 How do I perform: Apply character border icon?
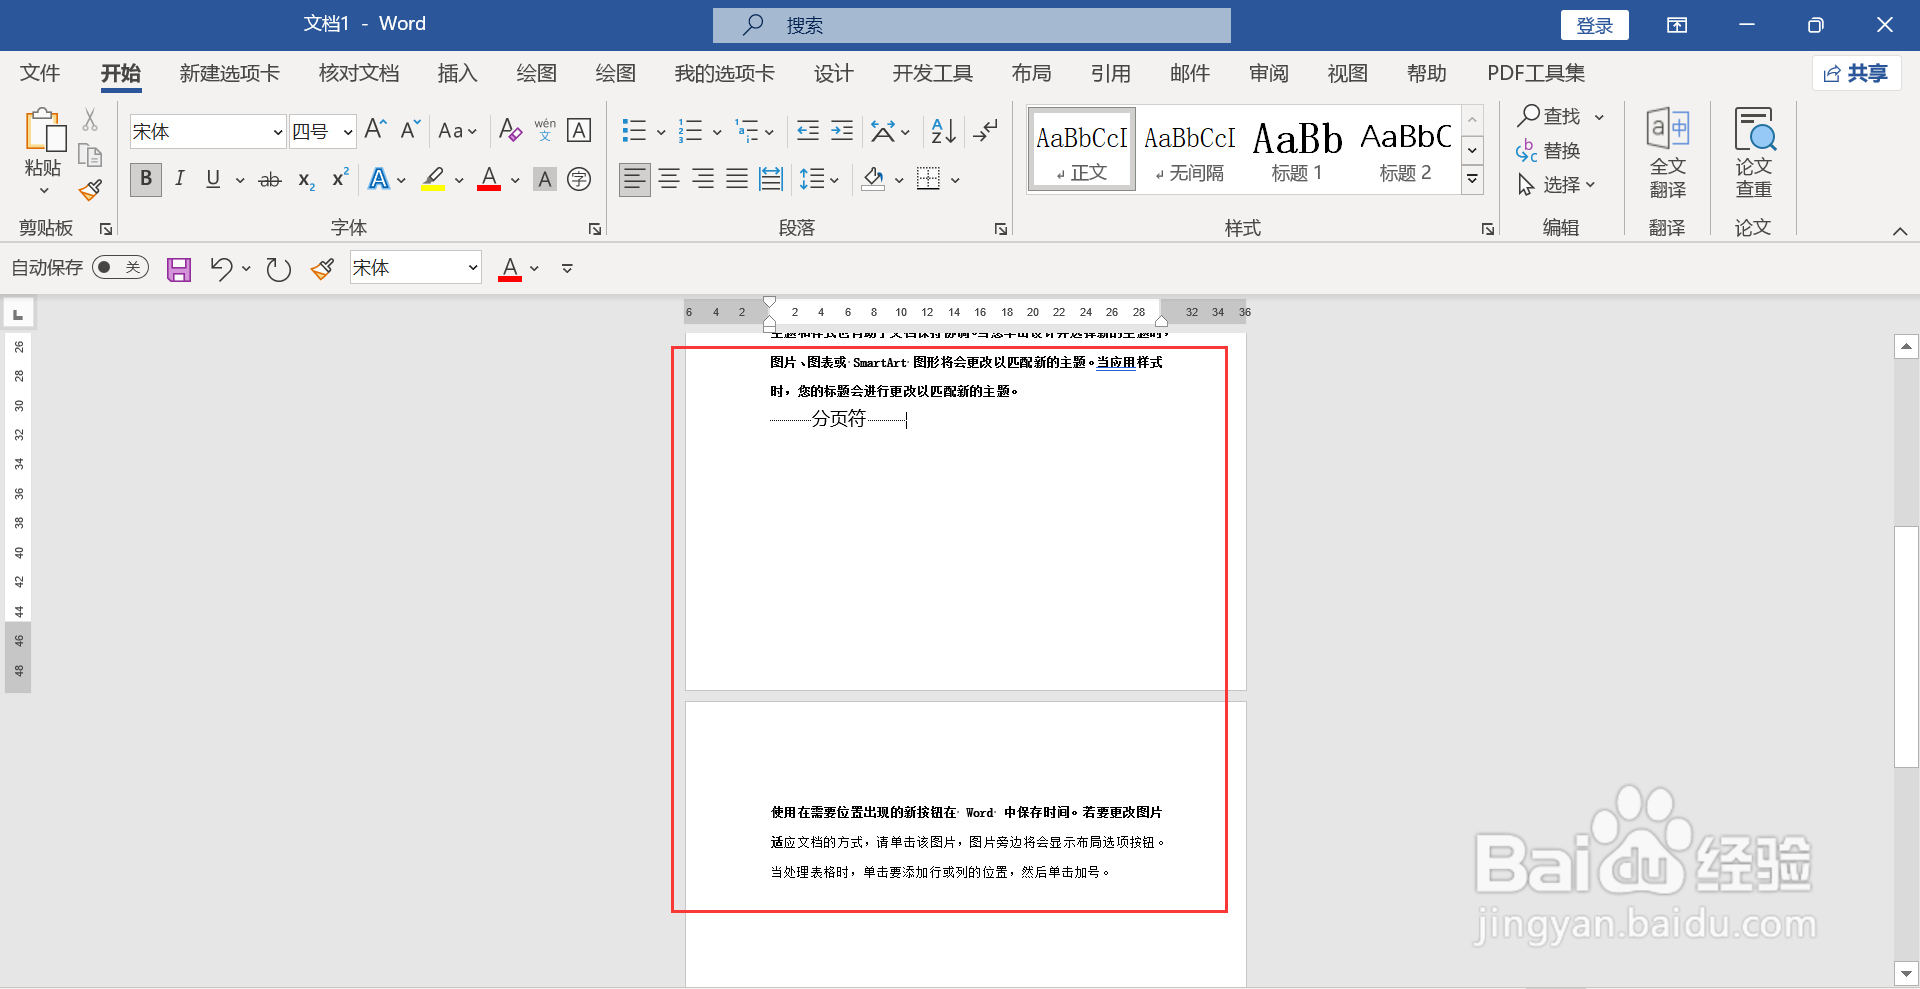[579, 130]
